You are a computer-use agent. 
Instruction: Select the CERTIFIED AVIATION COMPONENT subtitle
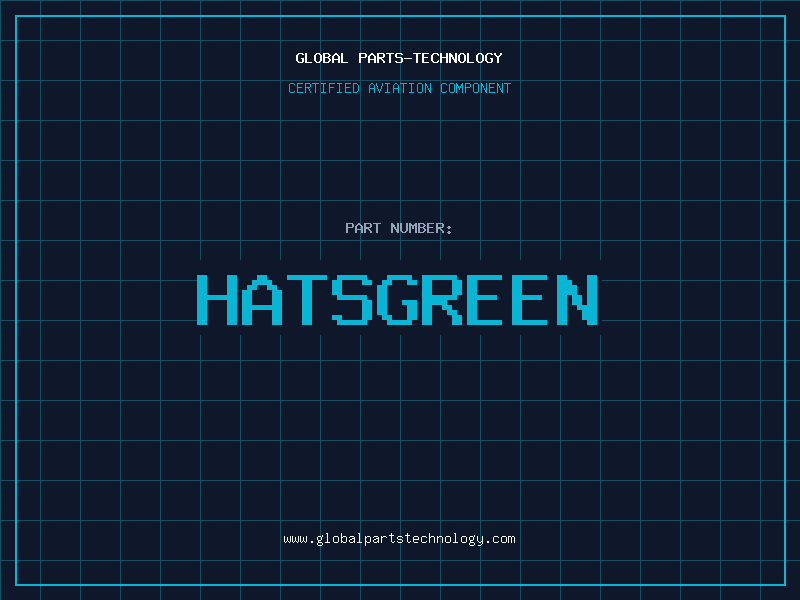coord(399,88)
